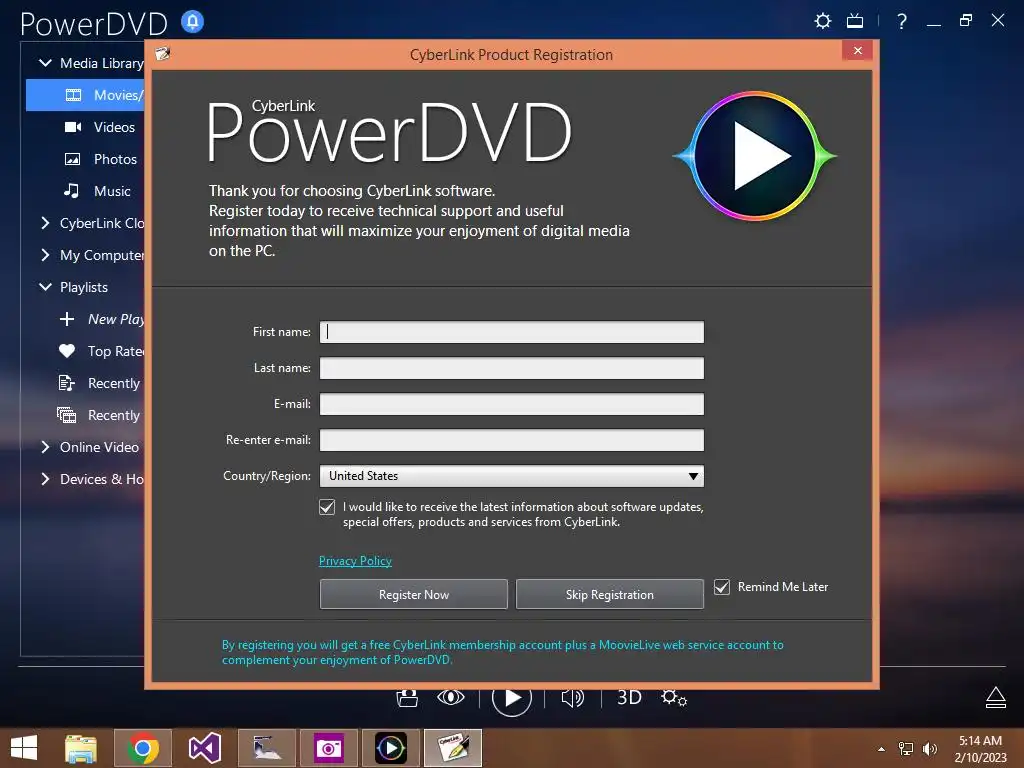Open the purple camera app in taskbar
The width and height of the screenshot is (1024, 768).
(x=328, y=748)
